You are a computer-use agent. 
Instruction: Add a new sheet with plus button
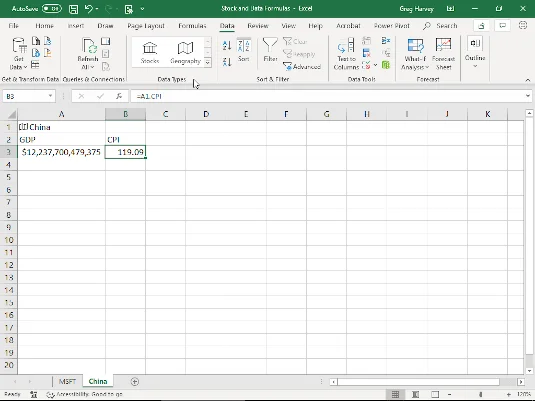coord(135,382)
